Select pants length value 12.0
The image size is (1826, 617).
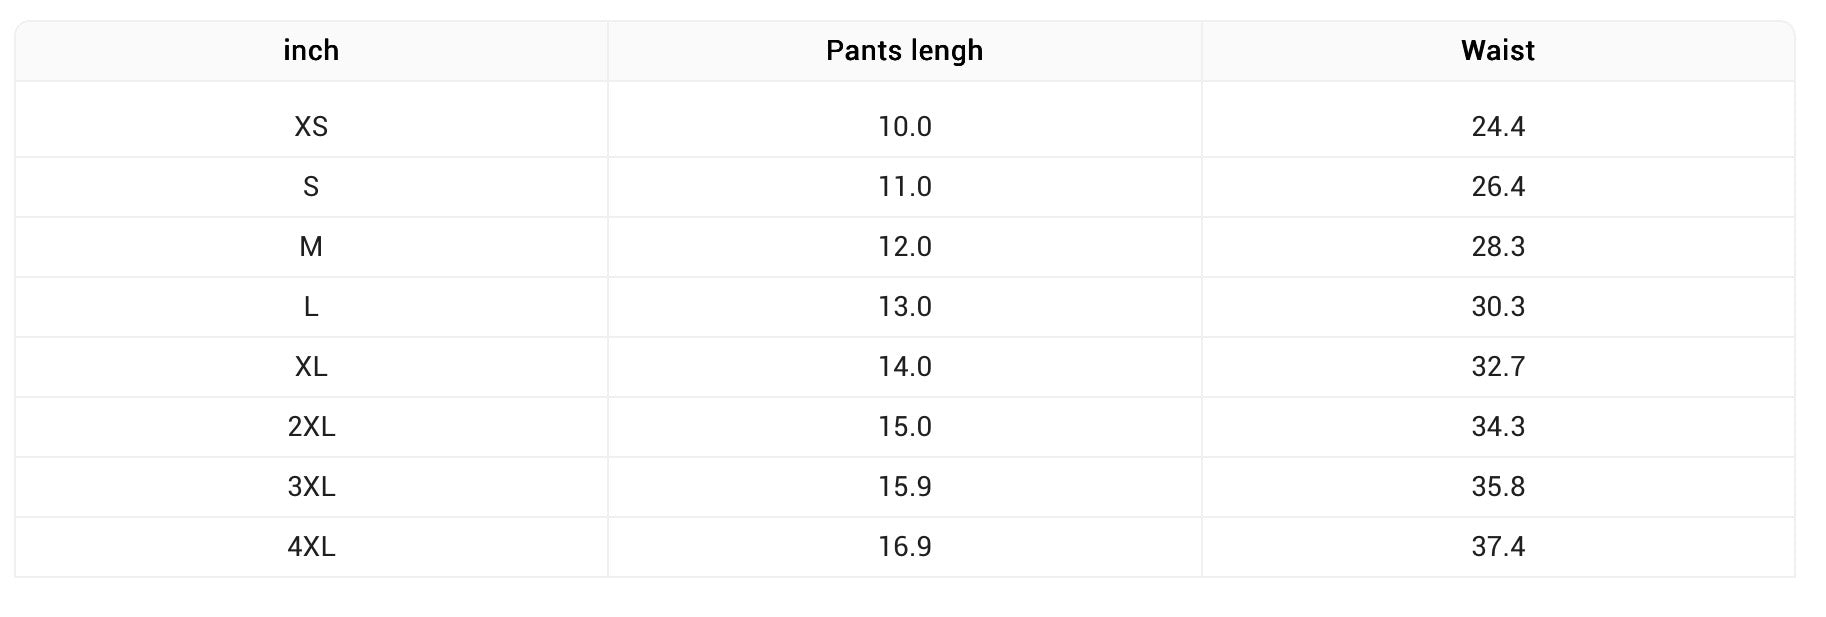(904, 247)
